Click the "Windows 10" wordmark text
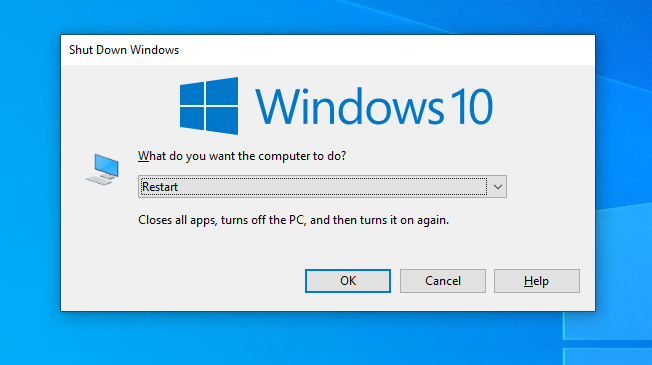The width and height of the screenshot is (652, 365). point(374,106)
